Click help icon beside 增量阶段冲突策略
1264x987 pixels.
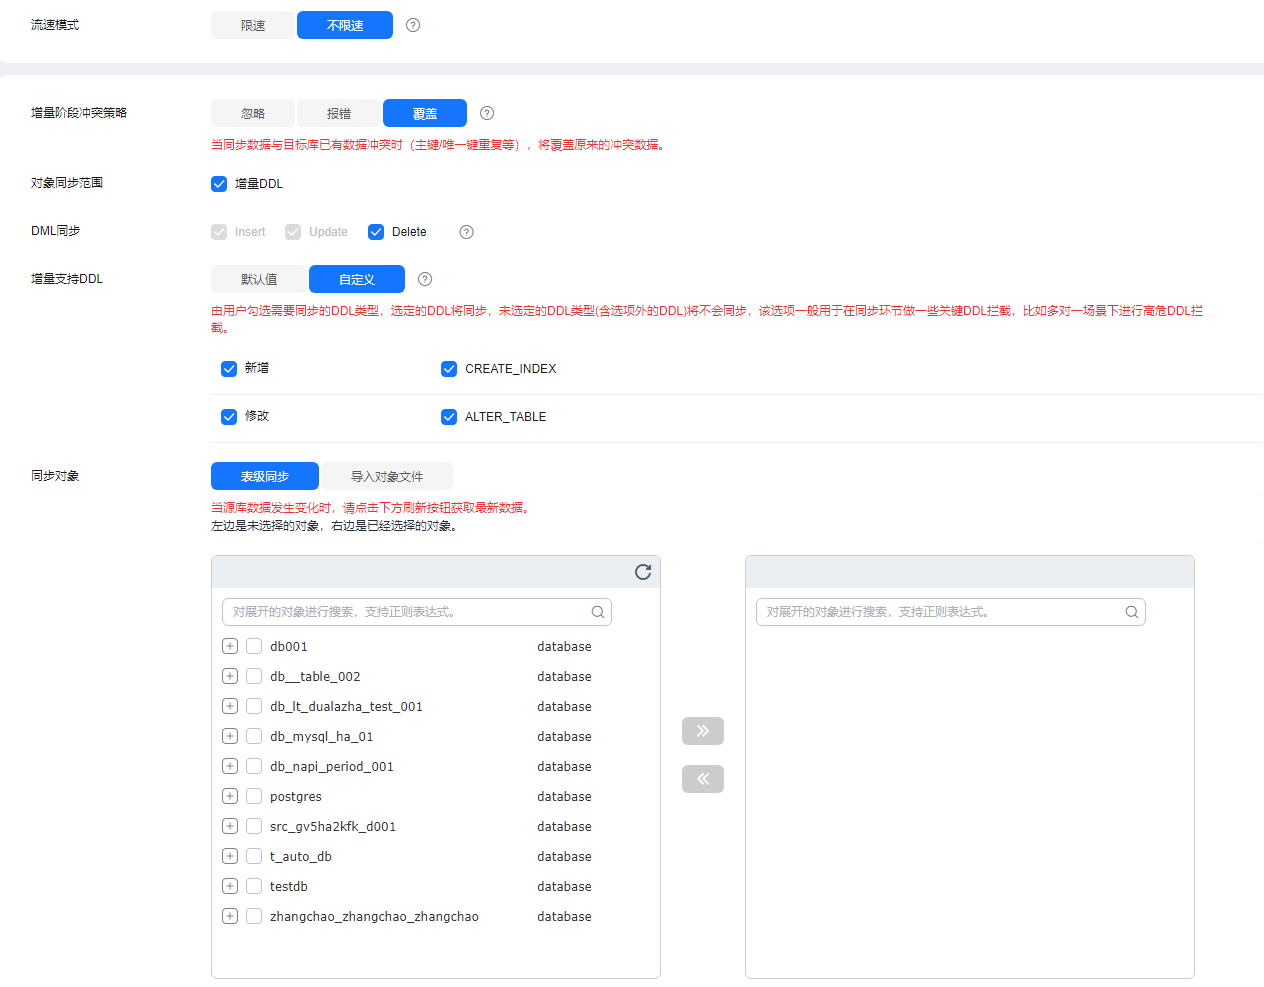point(486,113)
